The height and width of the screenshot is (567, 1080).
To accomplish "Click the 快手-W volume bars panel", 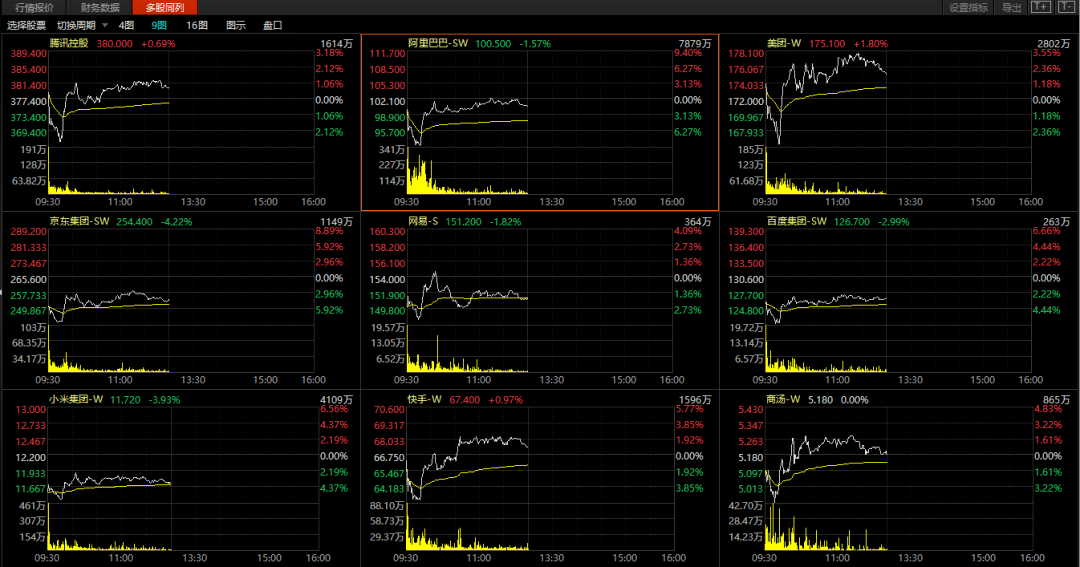I will point(541,527).
